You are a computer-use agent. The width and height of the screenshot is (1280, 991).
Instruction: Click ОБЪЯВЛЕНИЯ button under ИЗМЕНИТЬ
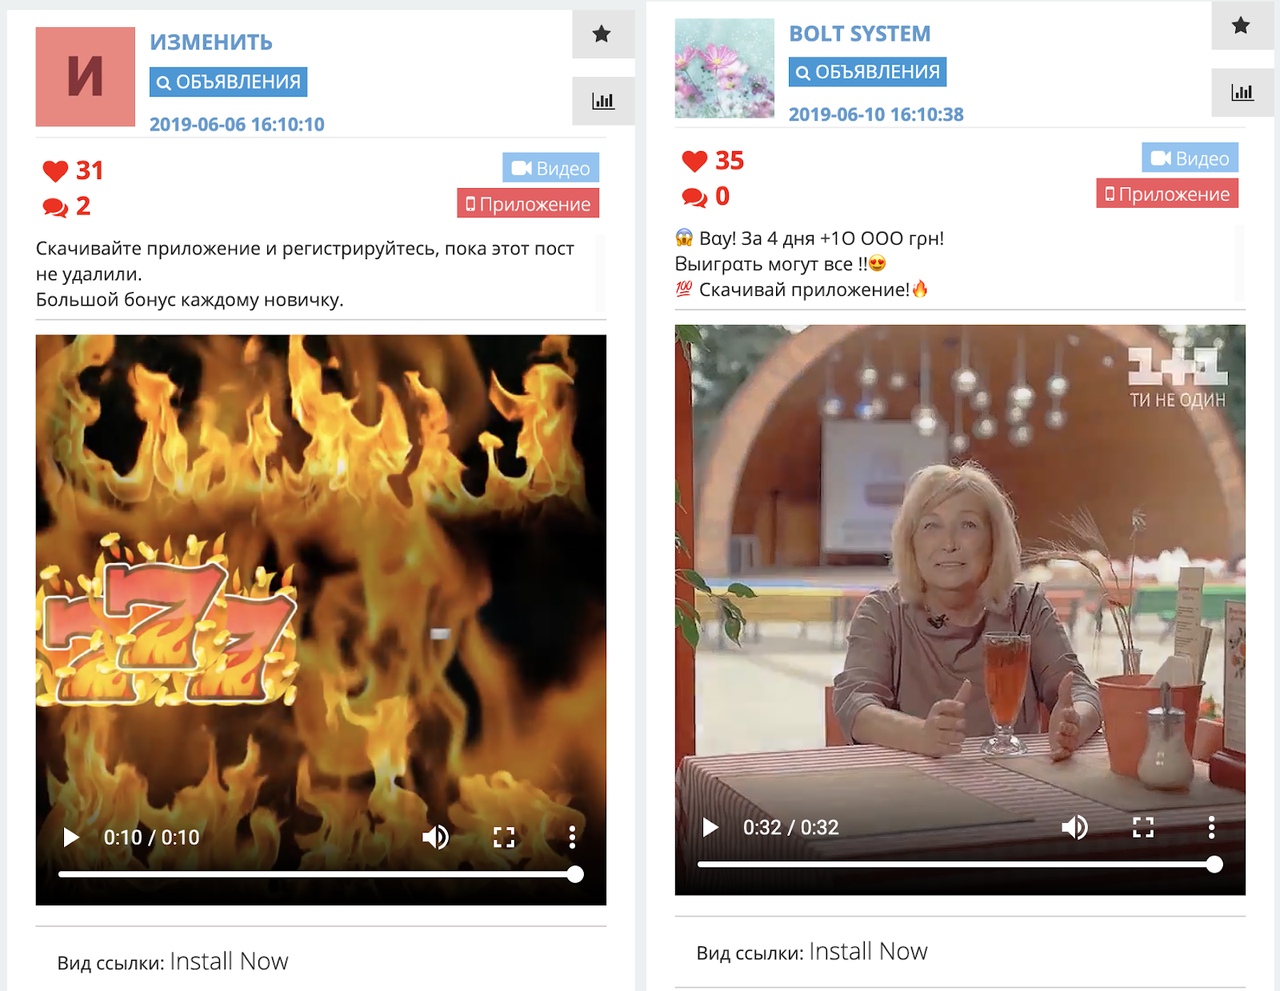[x=228, y=82]
